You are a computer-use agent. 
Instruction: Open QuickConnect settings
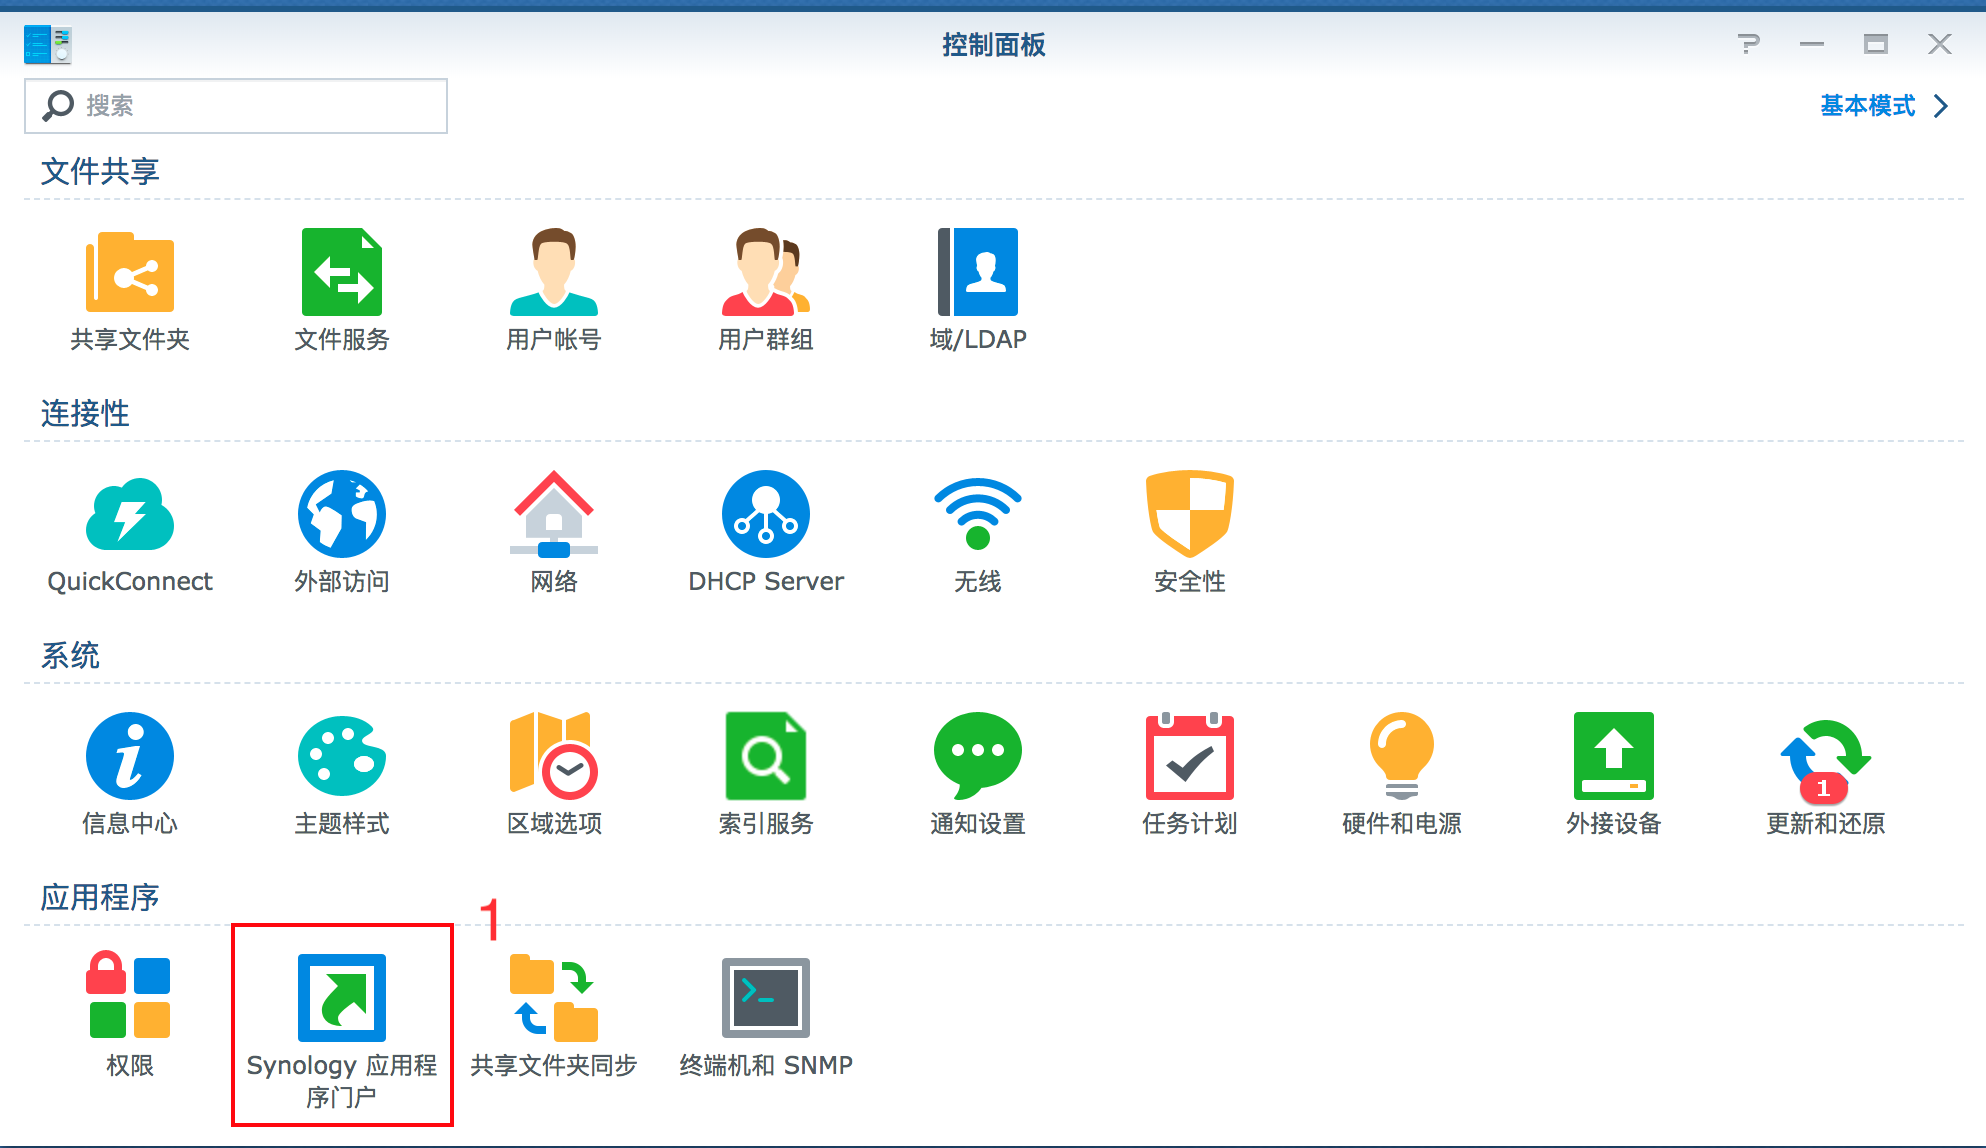[130, 514]
